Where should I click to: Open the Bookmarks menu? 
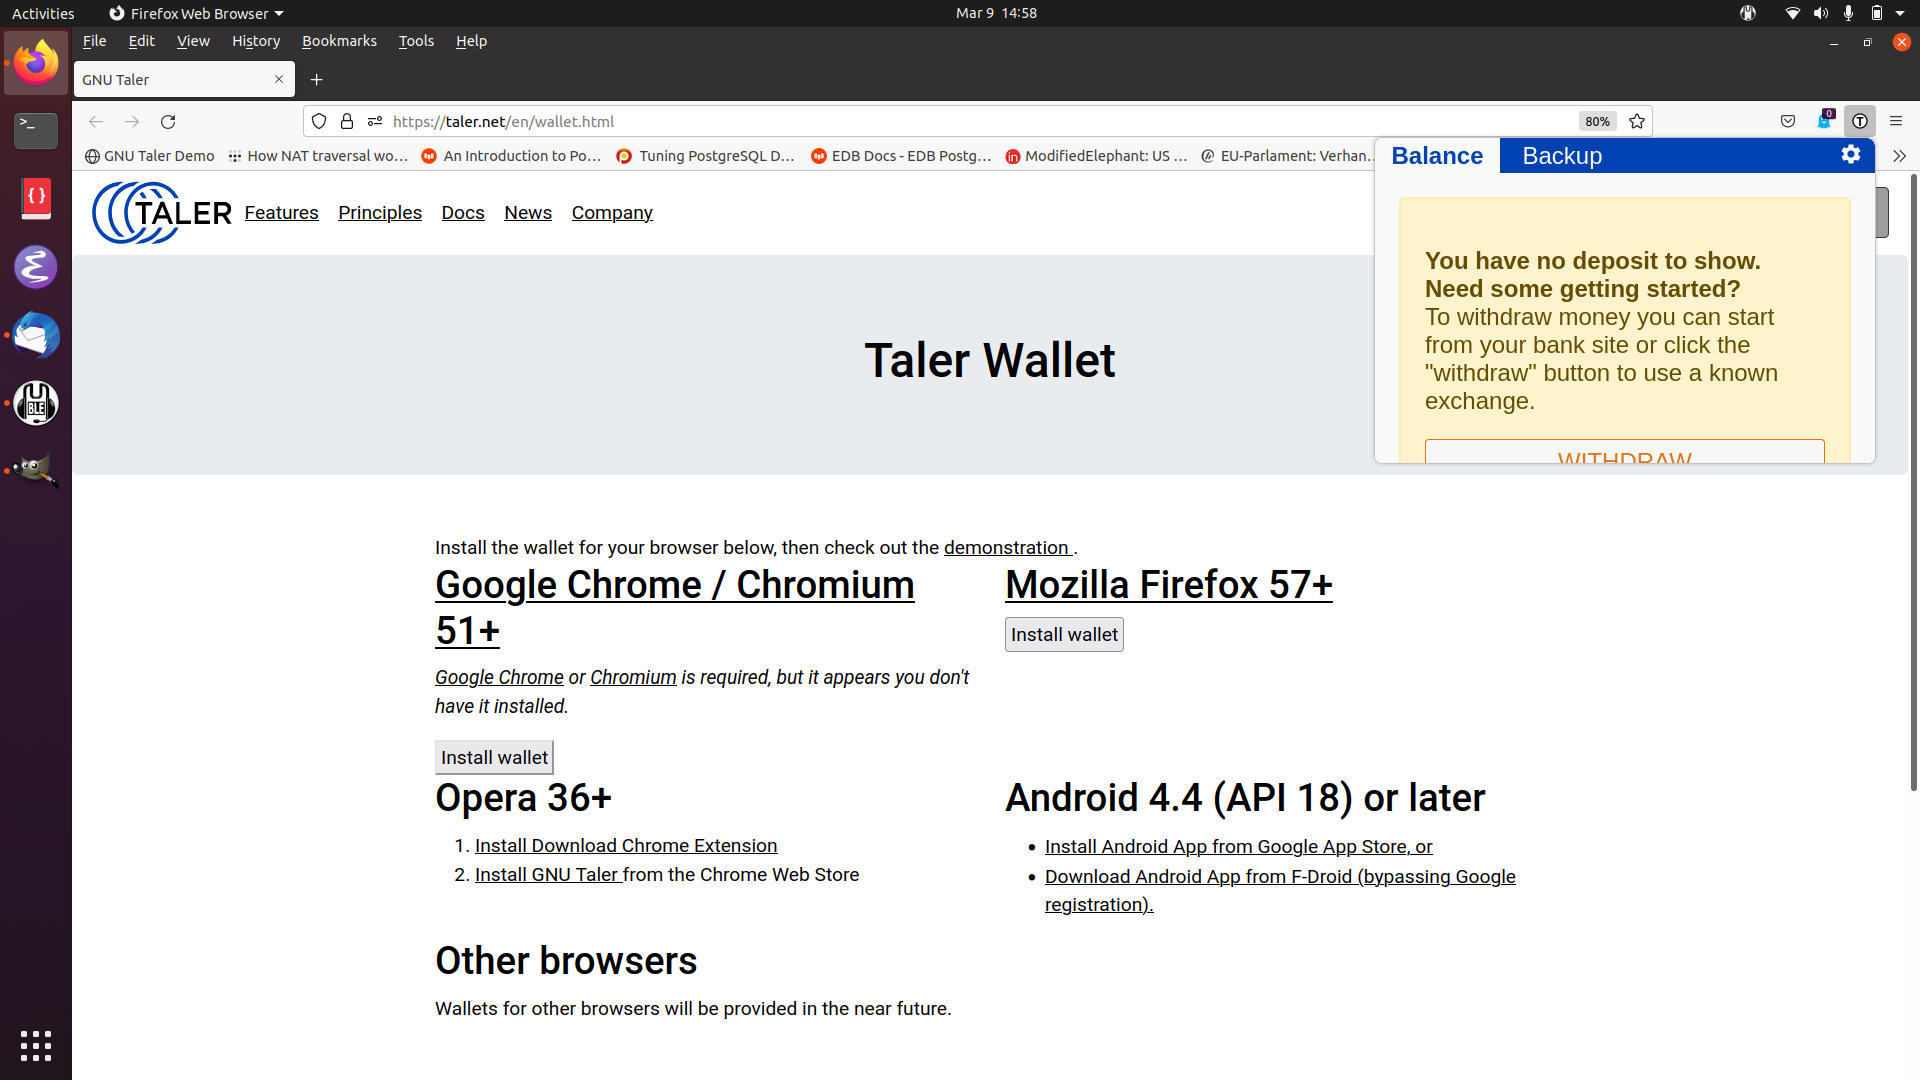(x=339, y=41)
